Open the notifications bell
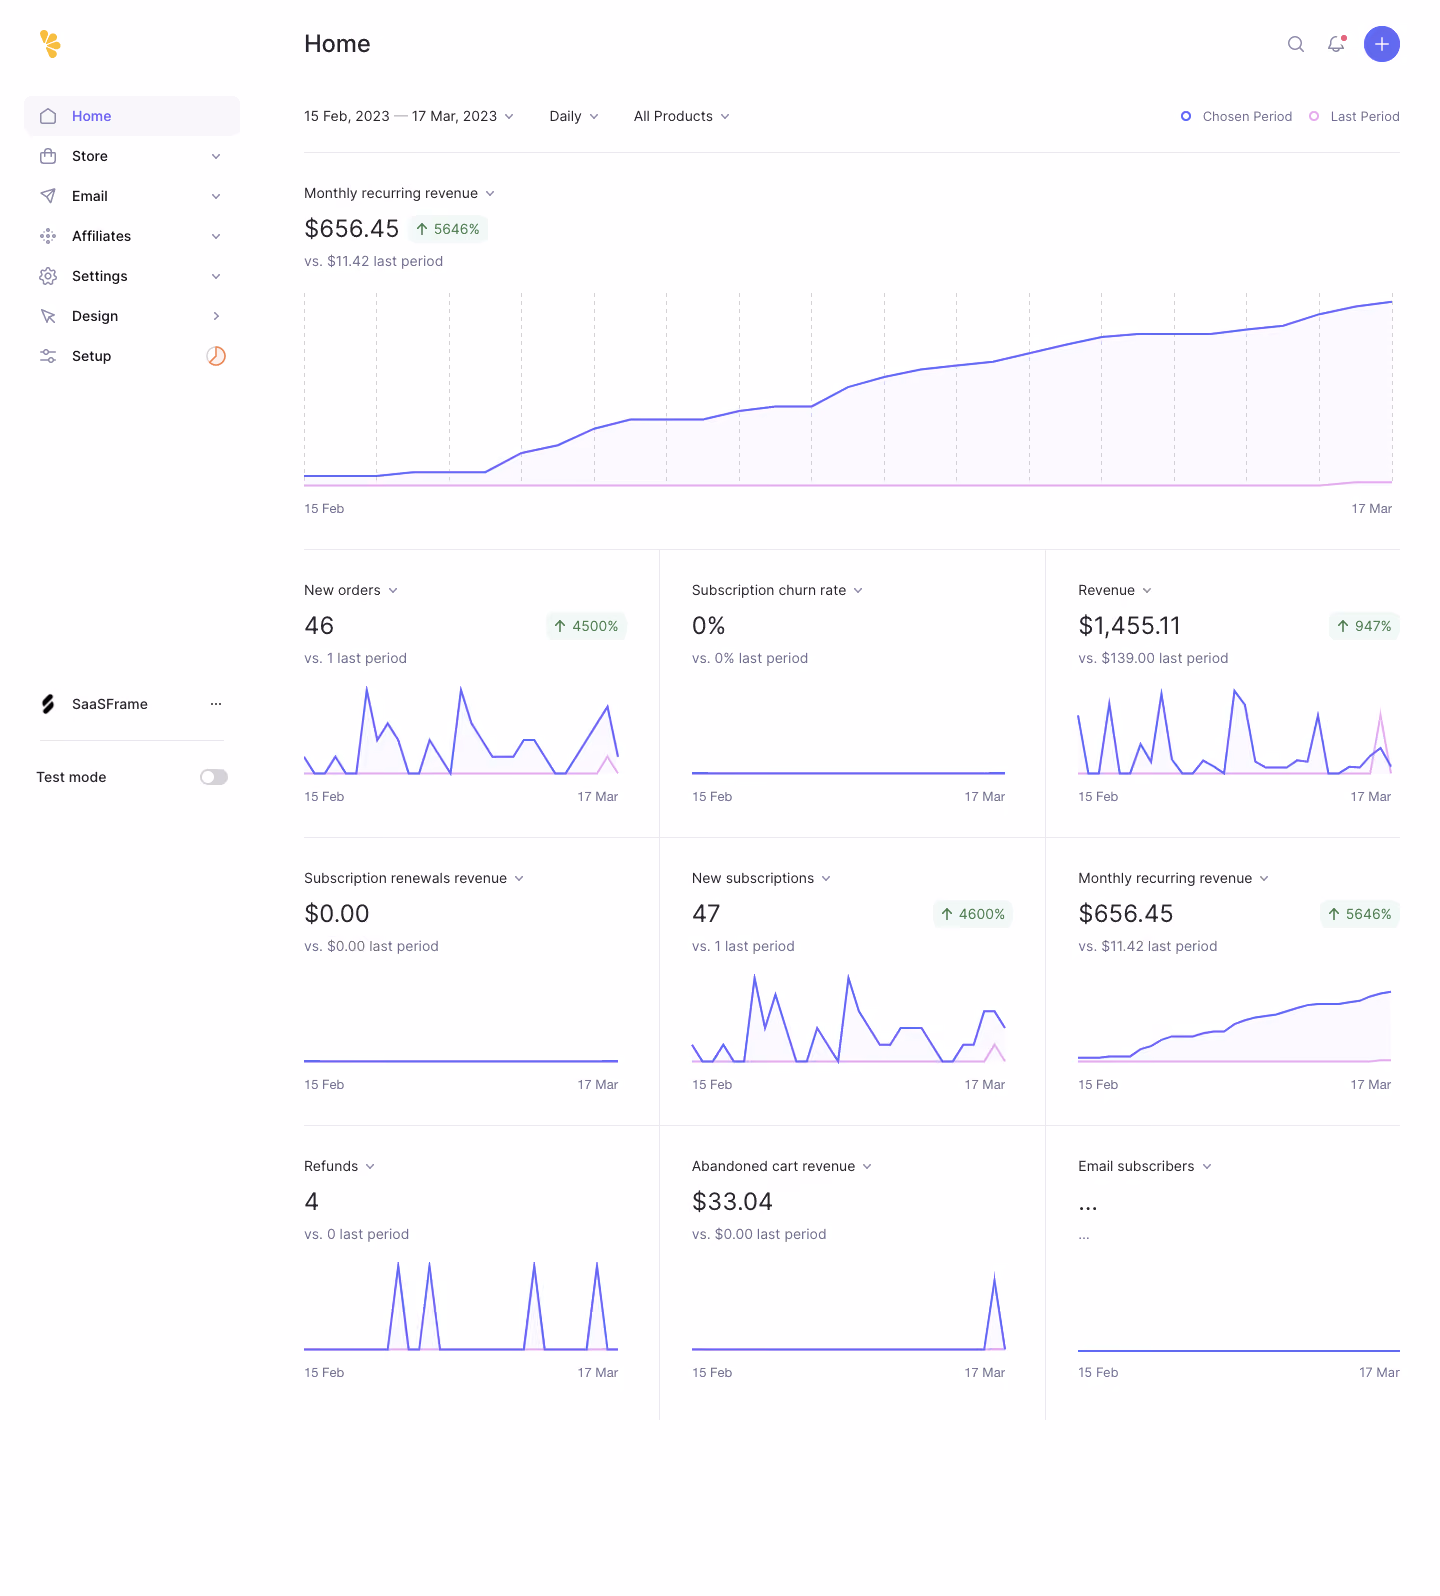The width and height of the screenshot is (1440, 1596). click(1336, 44)
